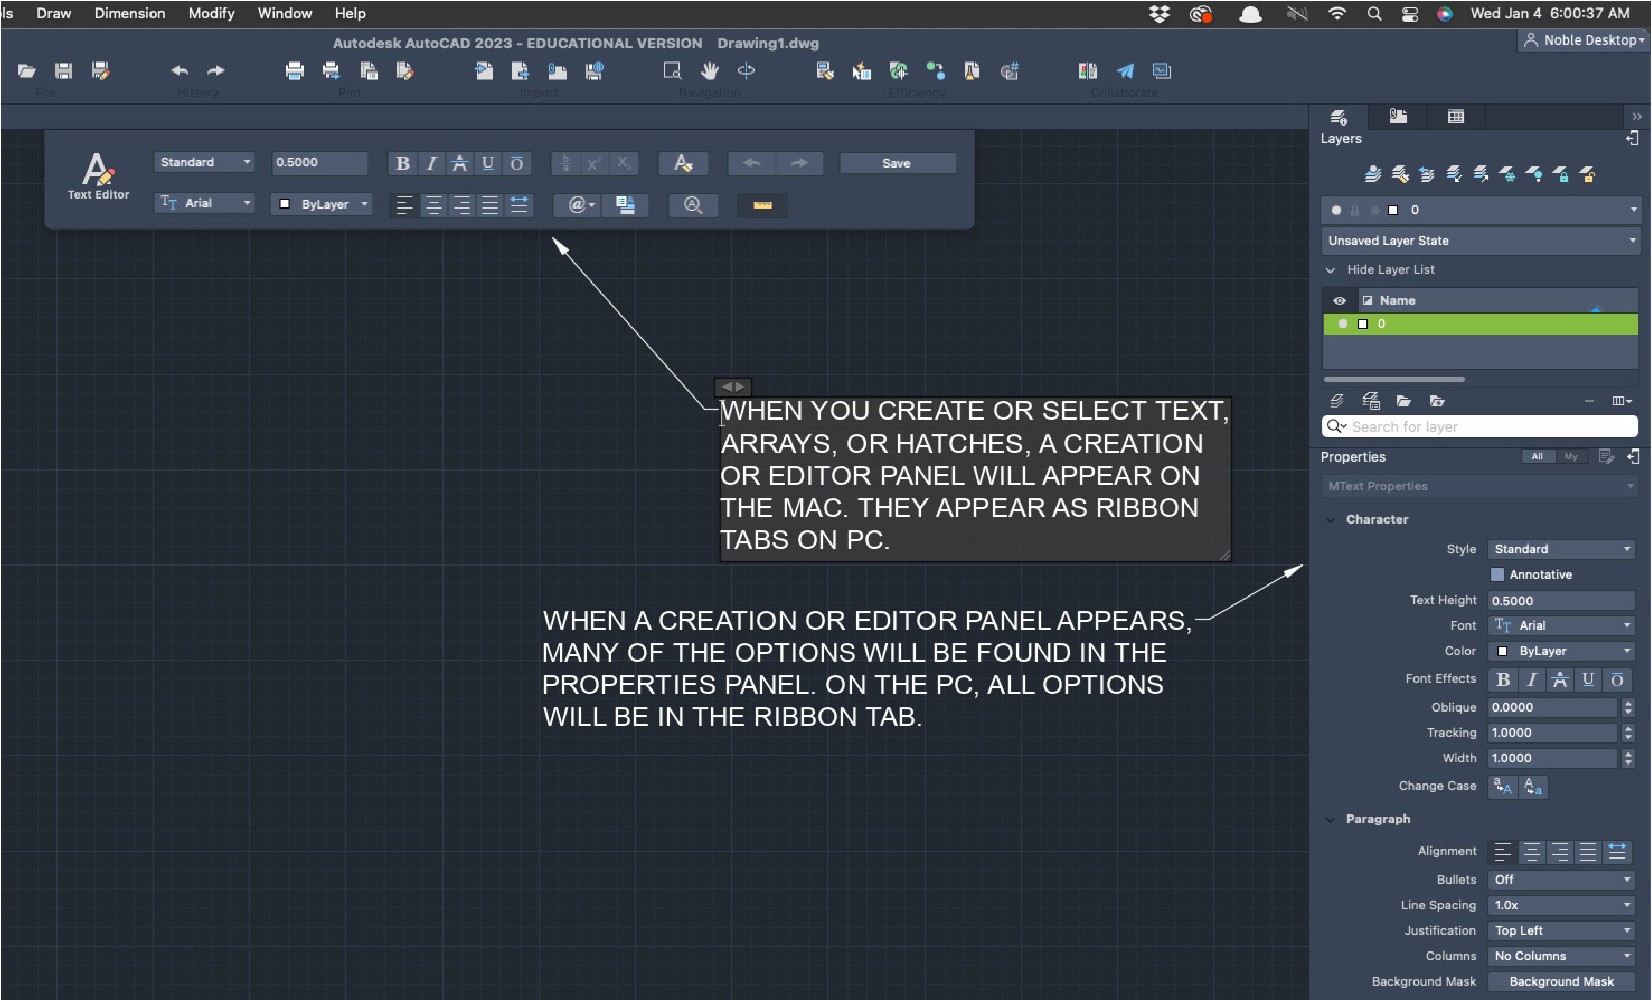Apply bold formatting in the Text Editor
The width and height of the screenshot is (1651, 1000).
[403, 163]
